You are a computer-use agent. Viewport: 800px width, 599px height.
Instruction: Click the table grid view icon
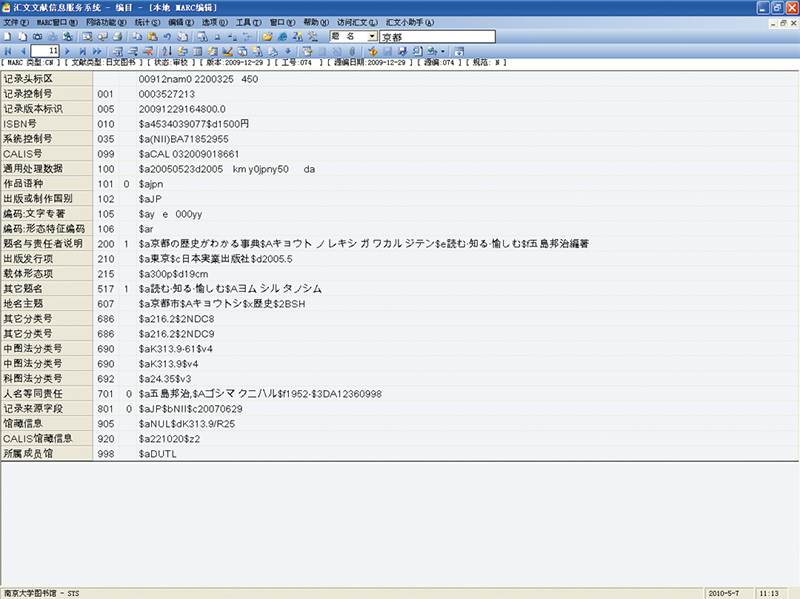(x=197, y=51)
